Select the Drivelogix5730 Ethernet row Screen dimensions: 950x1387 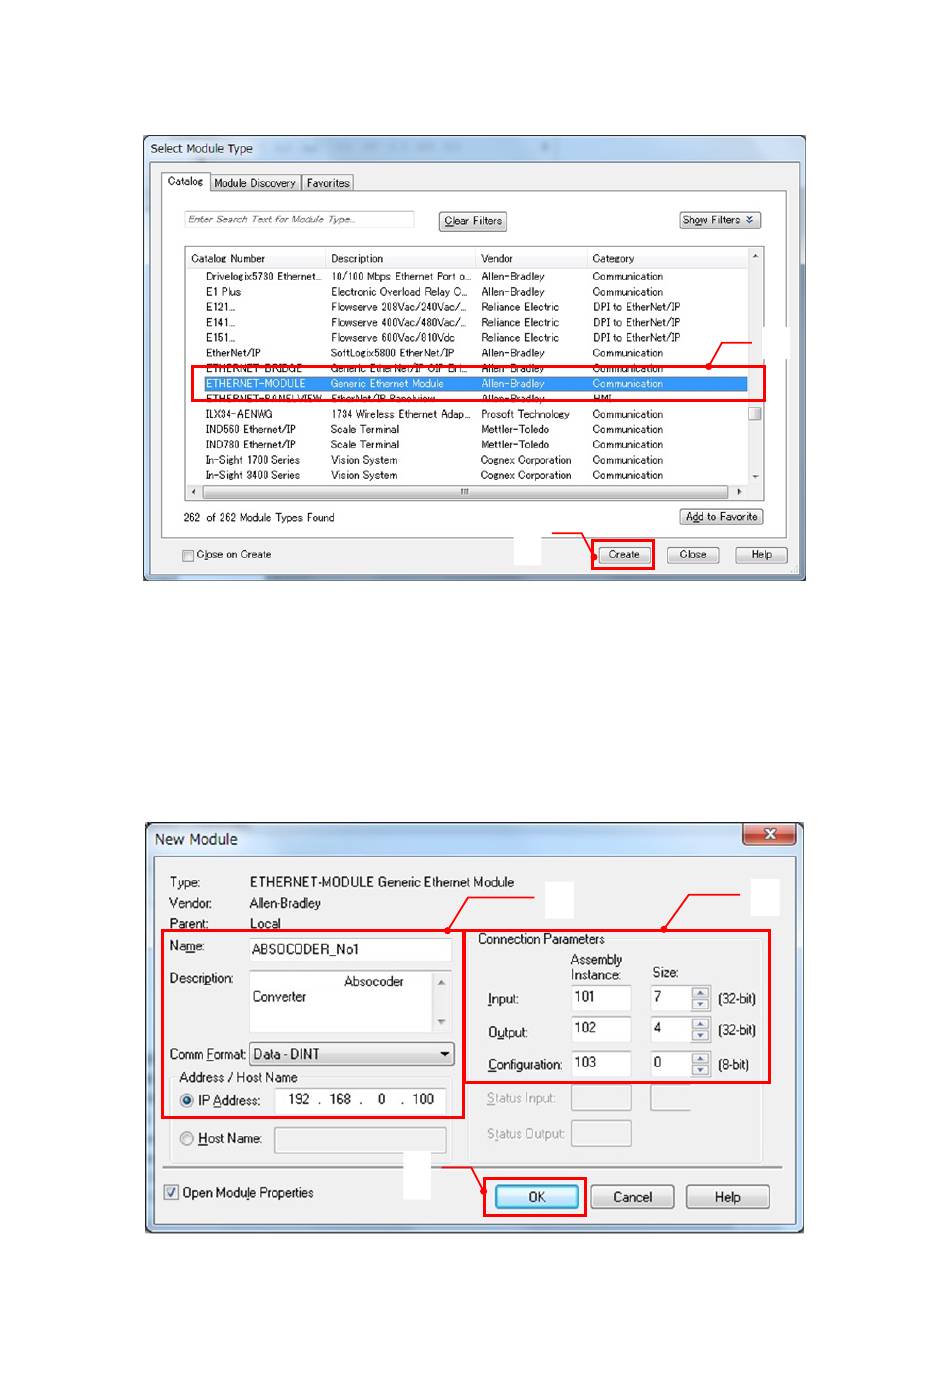(467, 277)
